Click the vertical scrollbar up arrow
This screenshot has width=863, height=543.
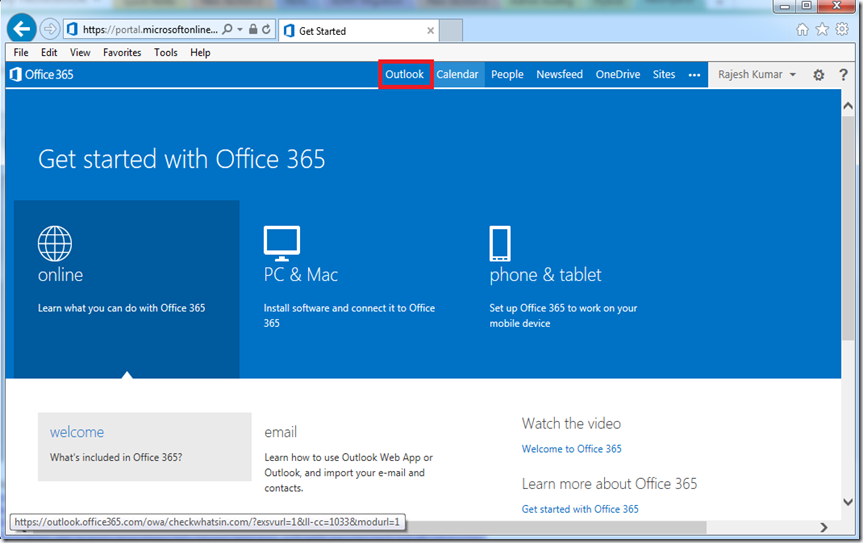coord(848,106)
